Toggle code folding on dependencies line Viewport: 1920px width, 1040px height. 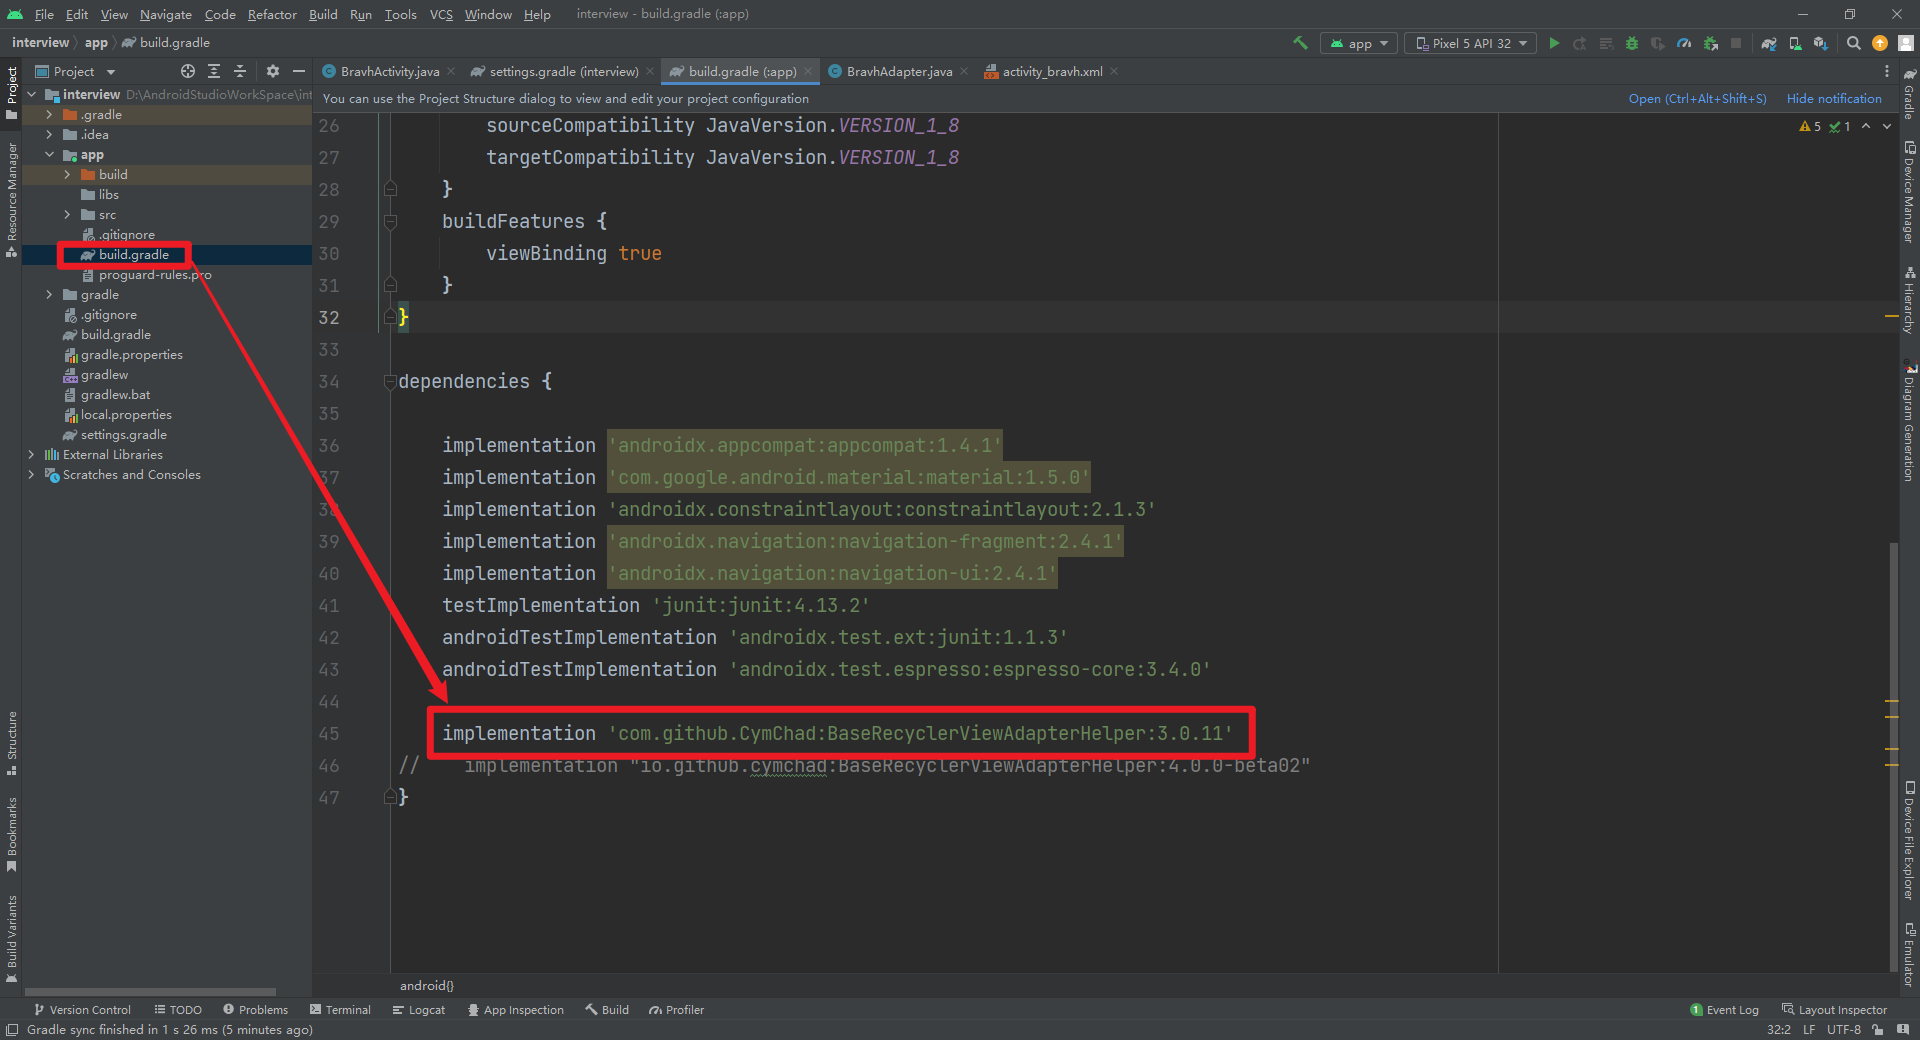point(390,381)
